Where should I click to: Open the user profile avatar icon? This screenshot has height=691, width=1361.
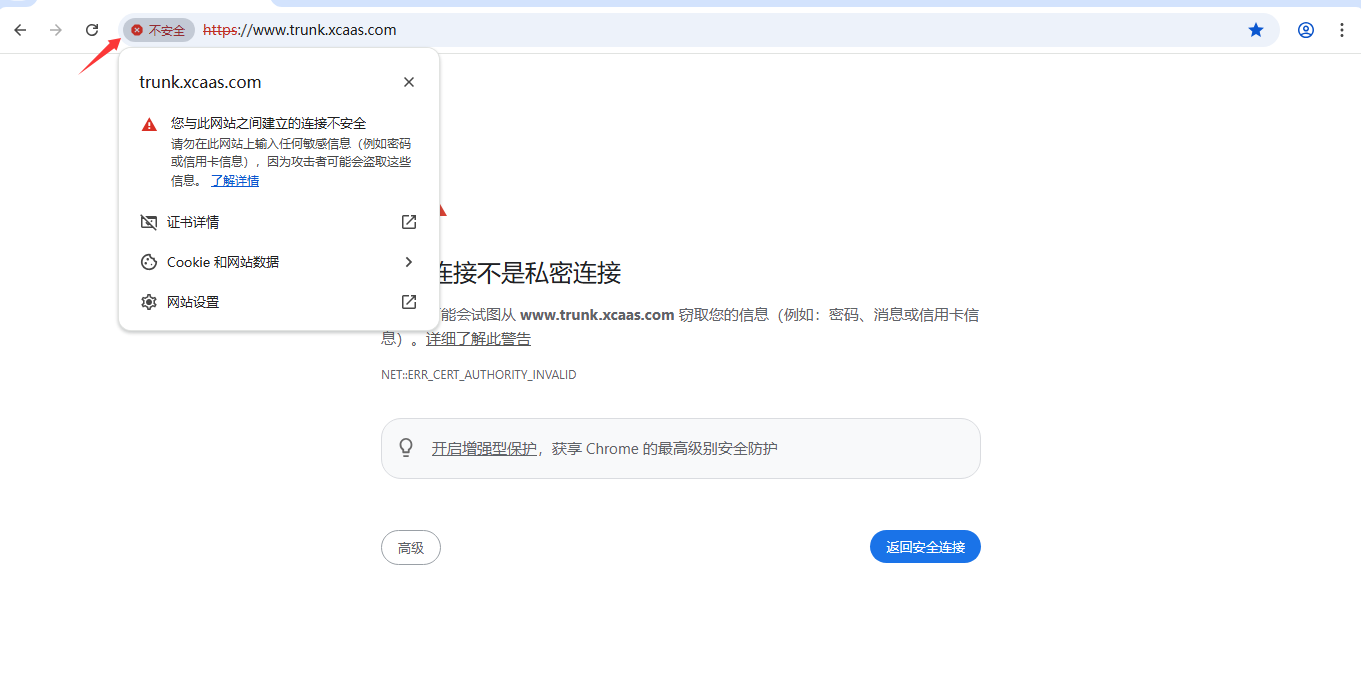tap(1306, 30)
